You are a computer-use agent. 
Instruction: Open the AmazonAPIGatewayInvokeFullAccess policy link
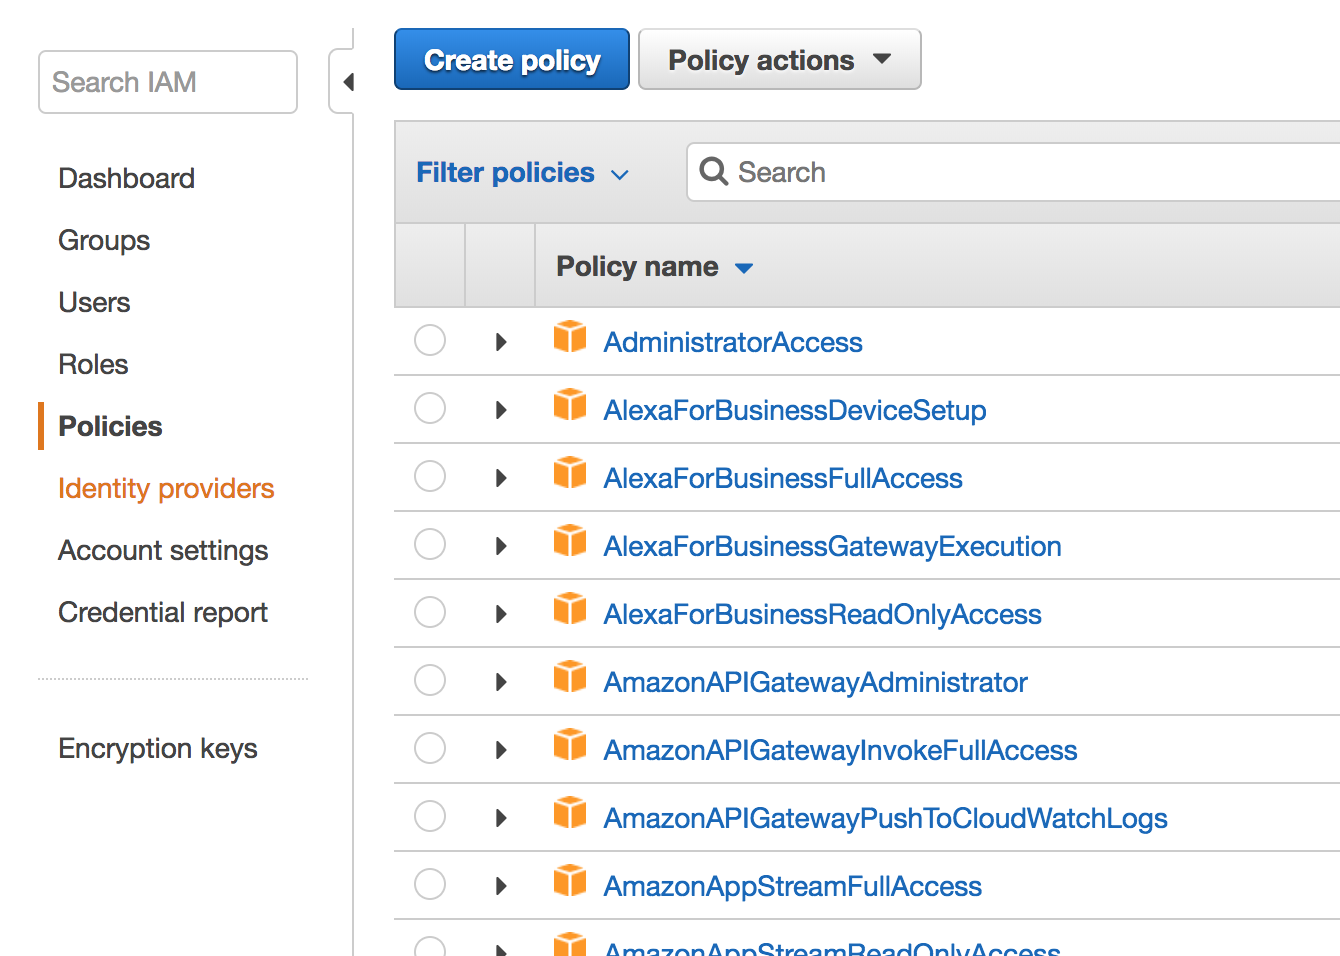tap(841, 750)
